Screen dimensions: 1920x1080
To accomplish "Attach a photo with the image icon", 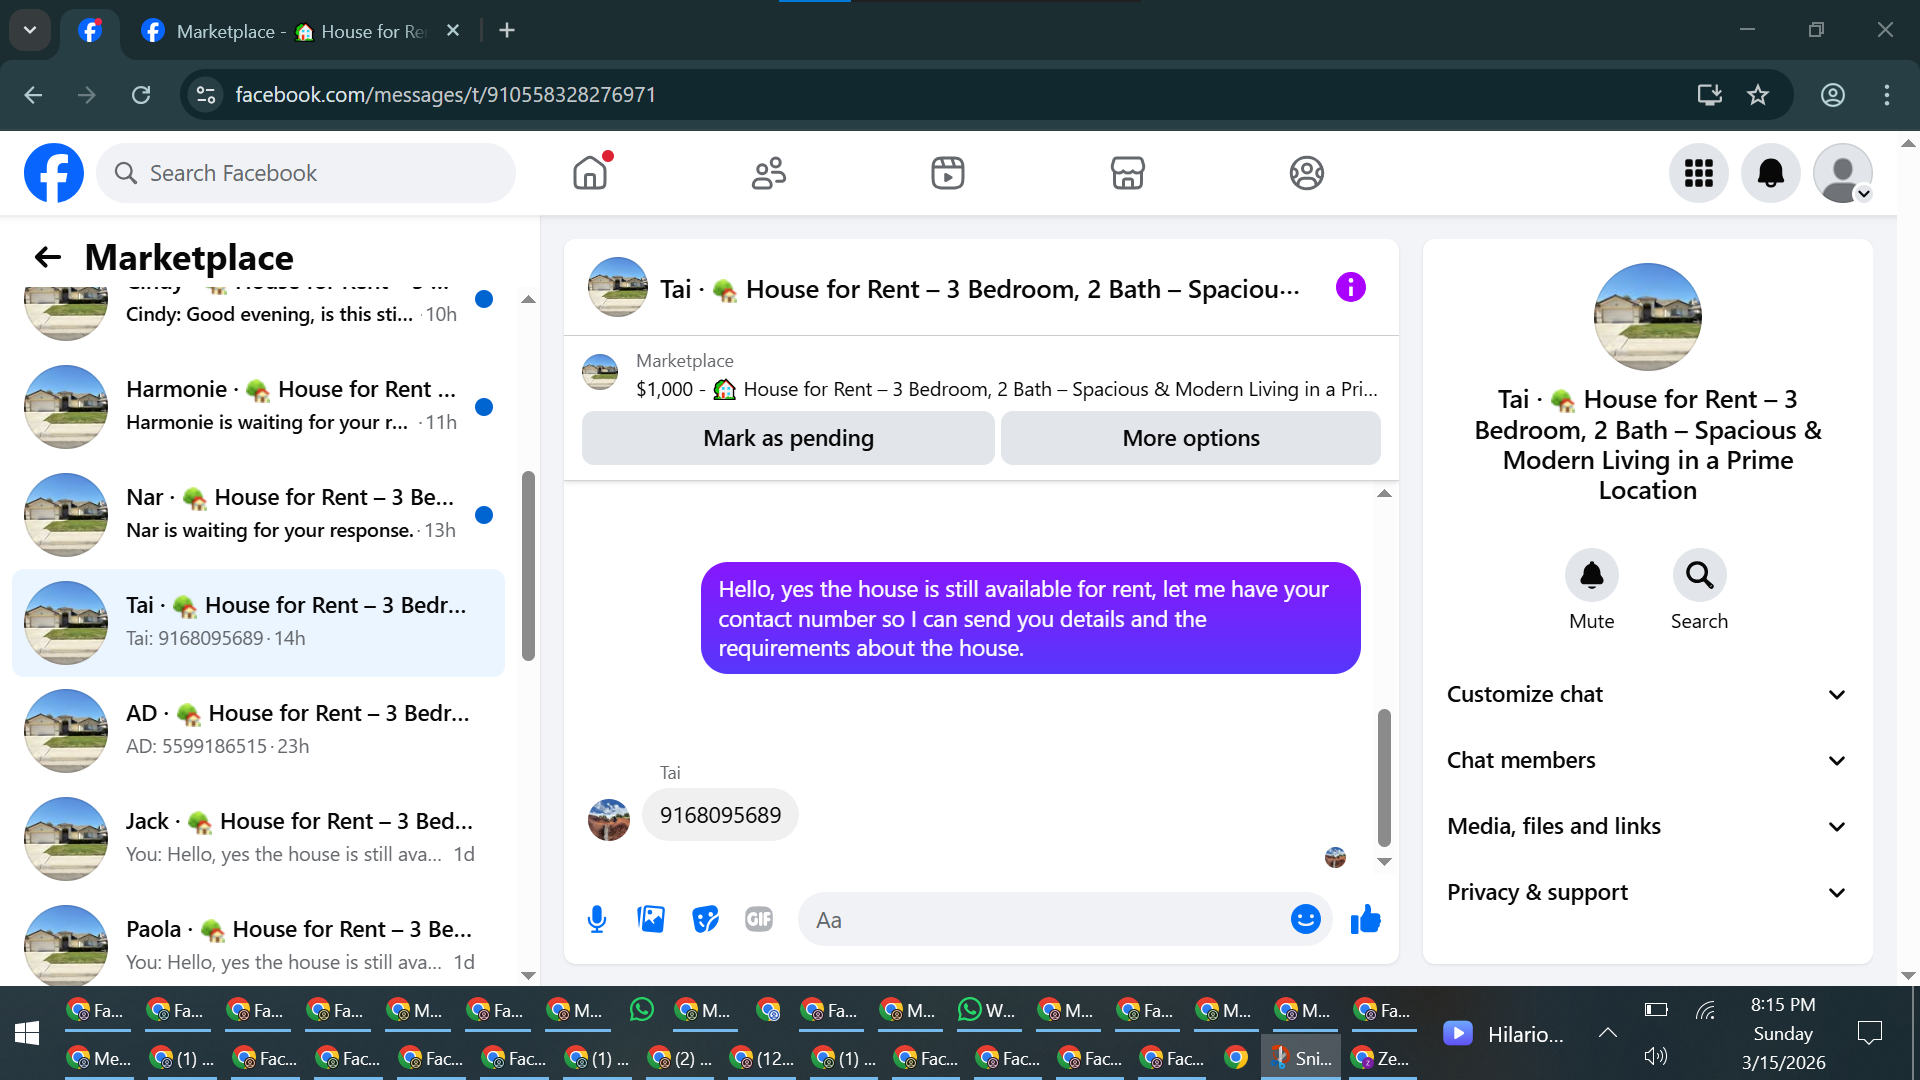I will pos(651,919).
